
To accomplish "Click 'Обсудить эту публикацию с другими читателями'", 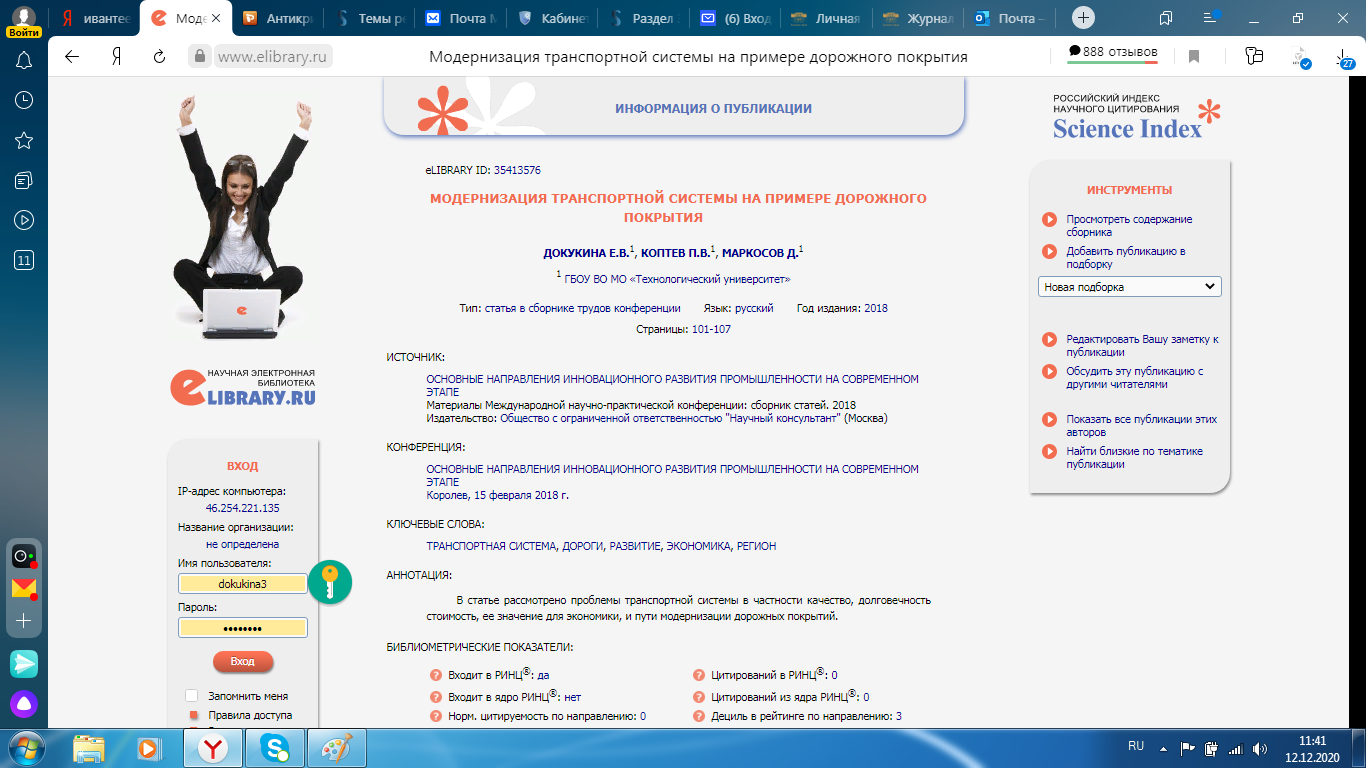I will [1134, 377].
